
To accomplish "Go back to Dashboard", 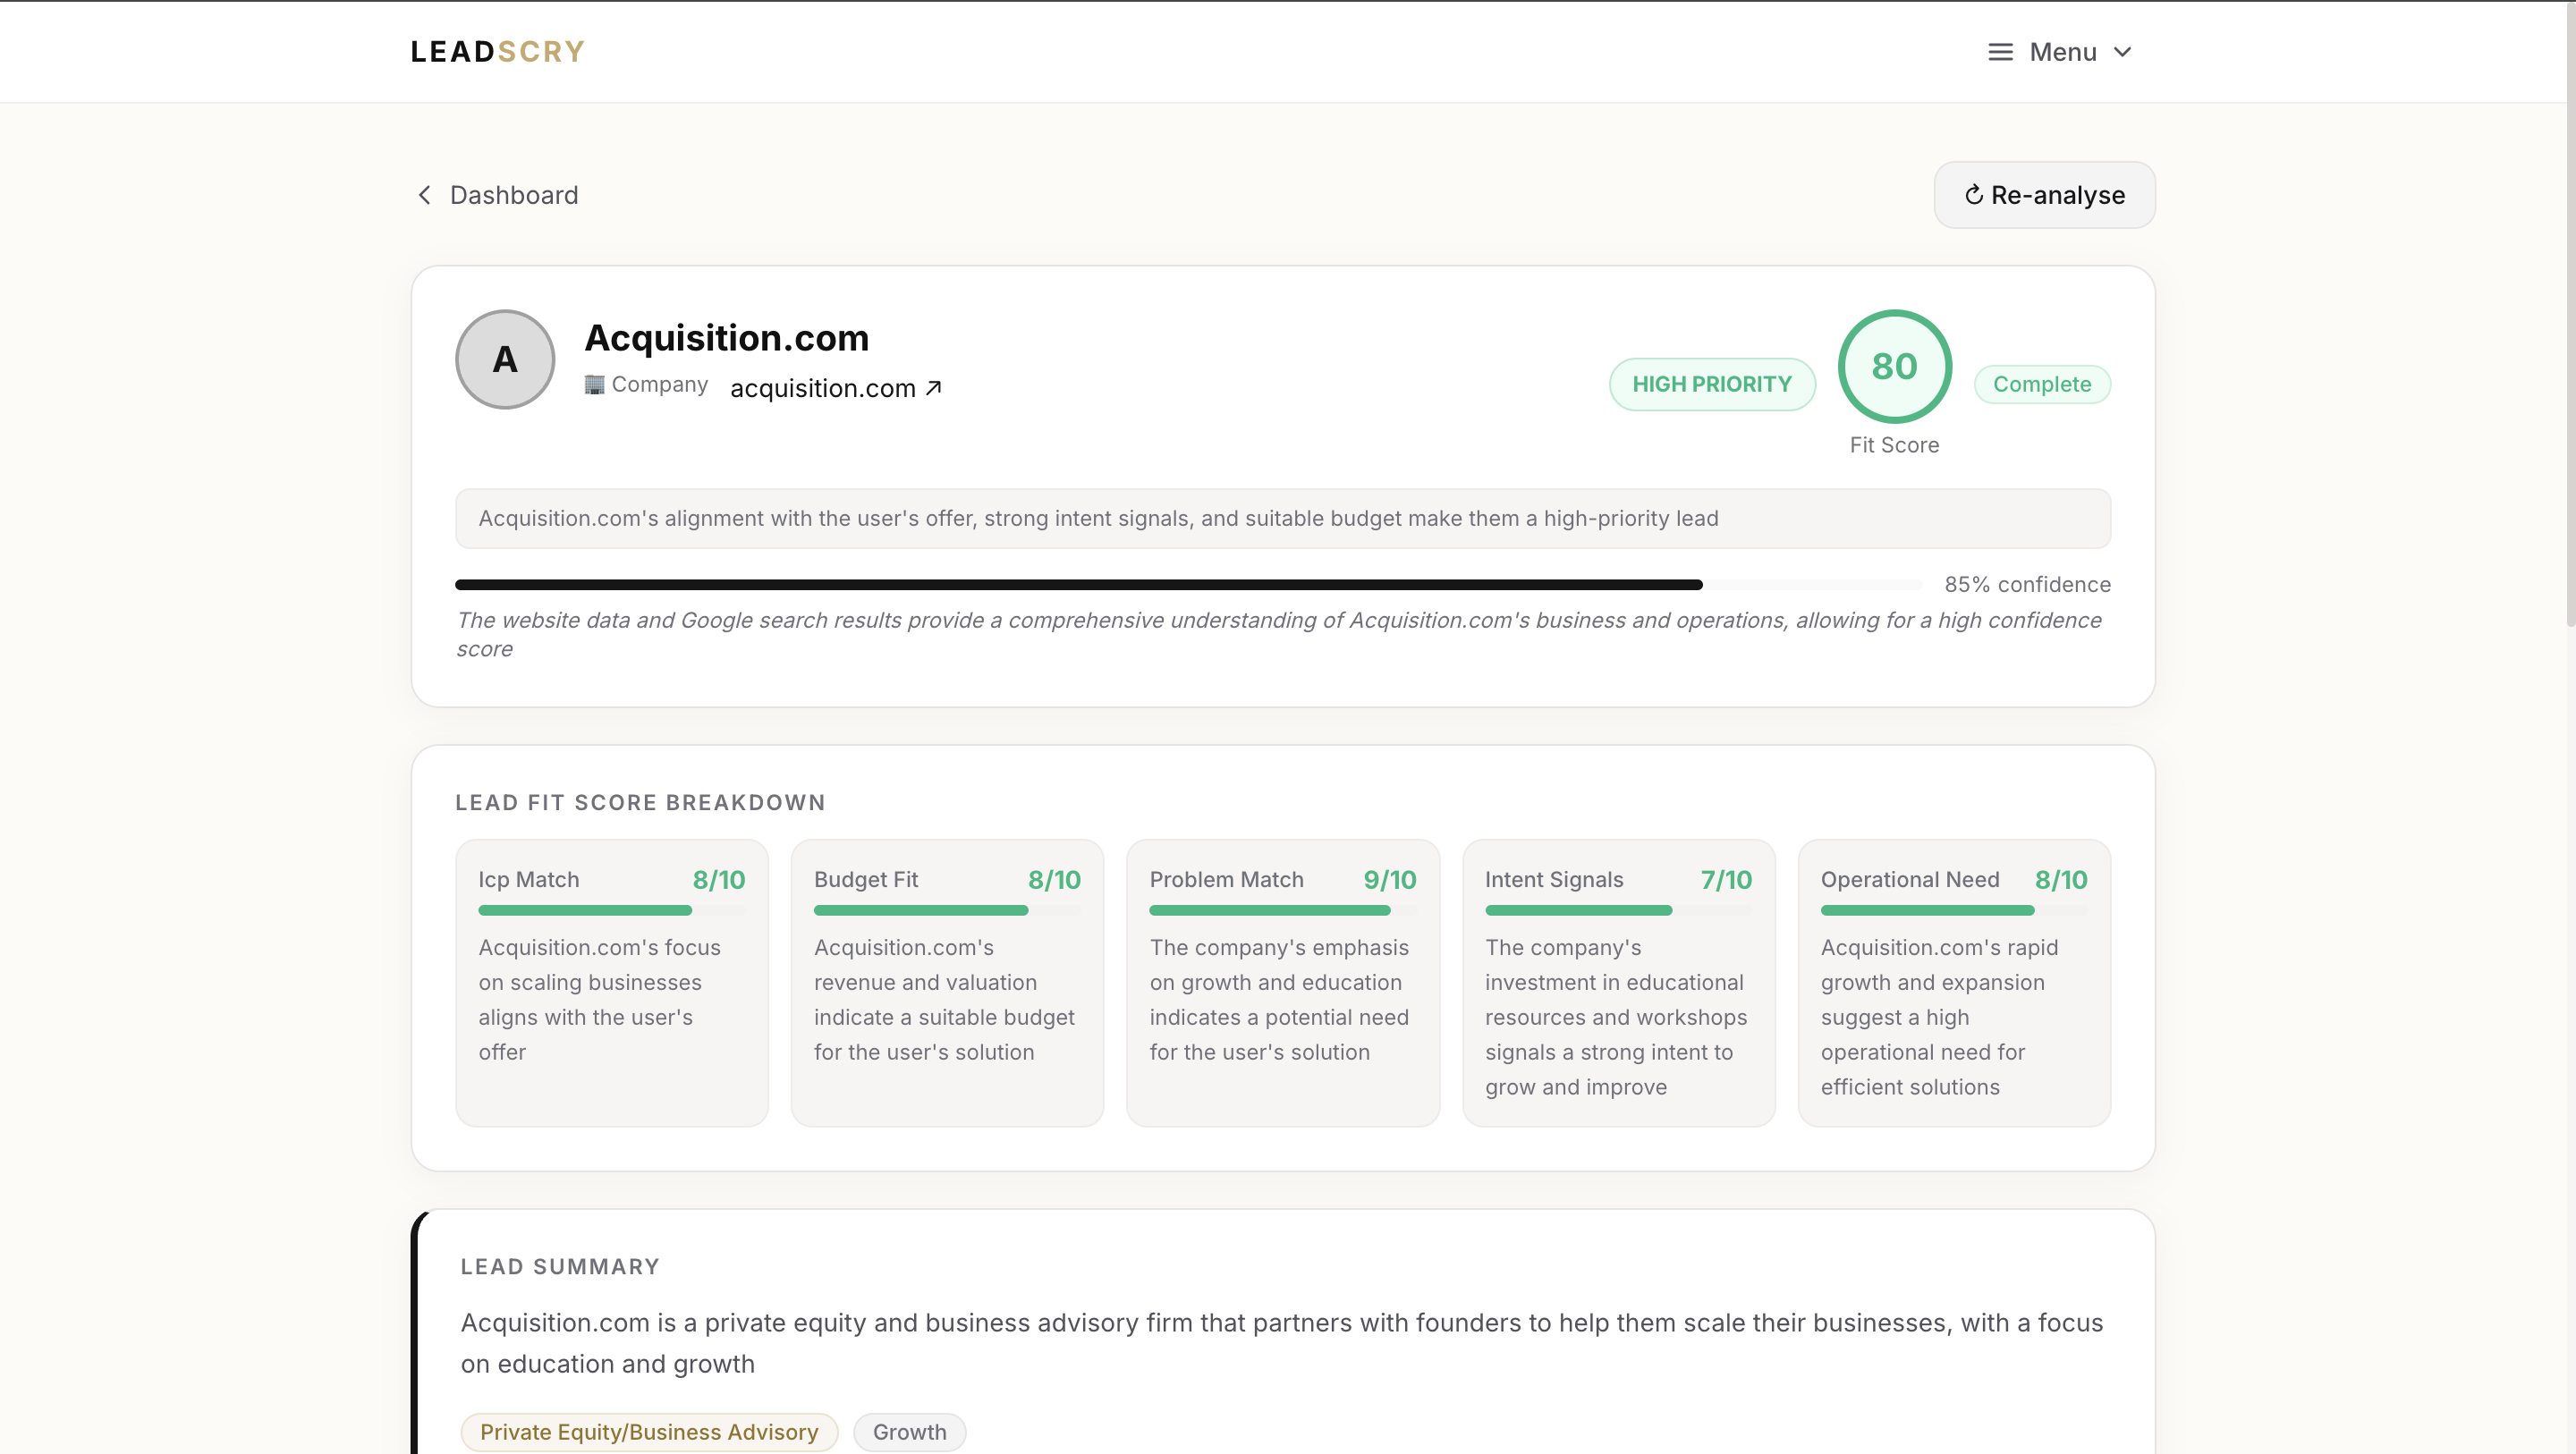I will [x=514, y=195].
